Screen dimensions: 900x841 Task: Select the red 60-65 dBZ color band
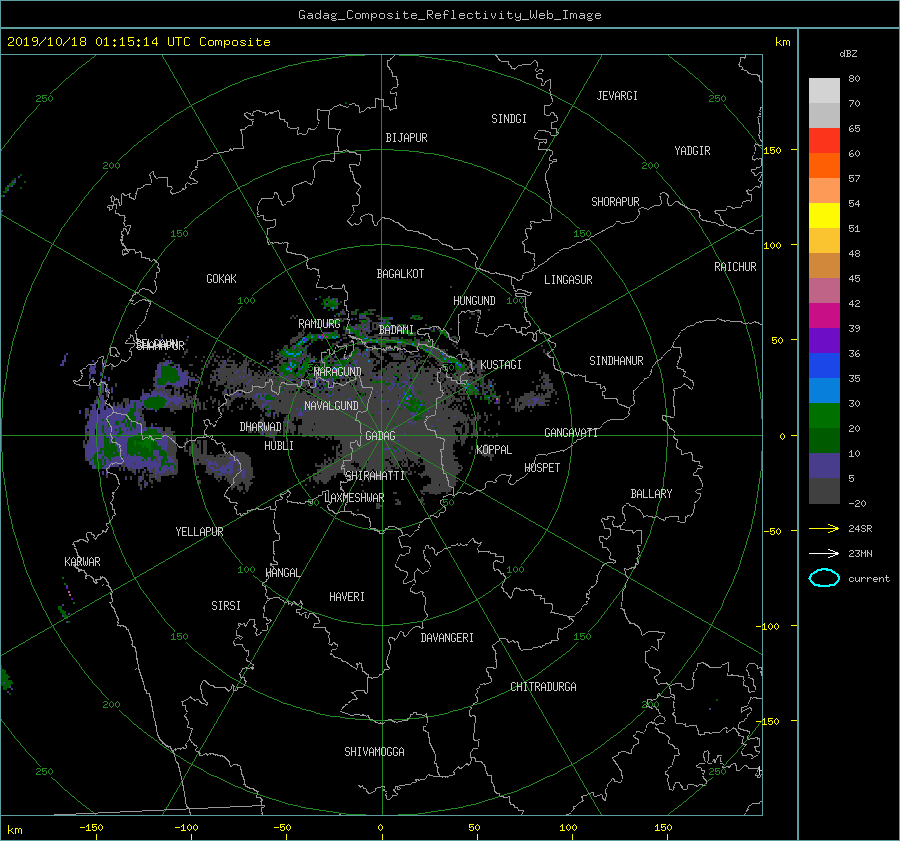[824, 141]
